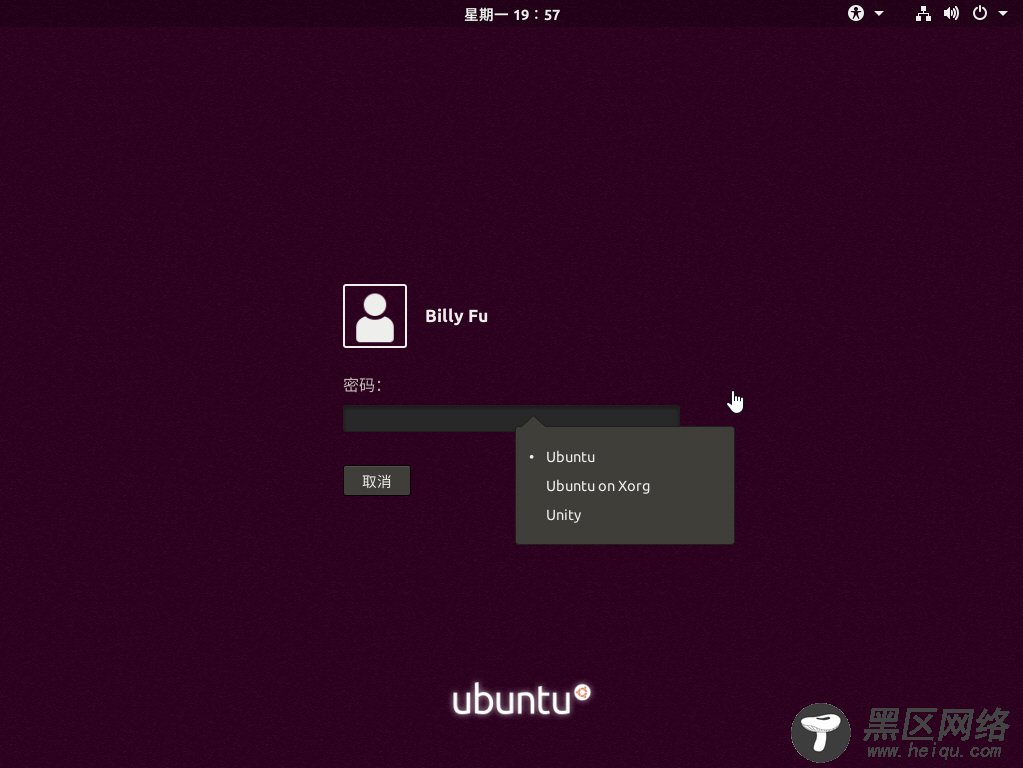Expand the accessibility dropdown arrow

[879, 14]
